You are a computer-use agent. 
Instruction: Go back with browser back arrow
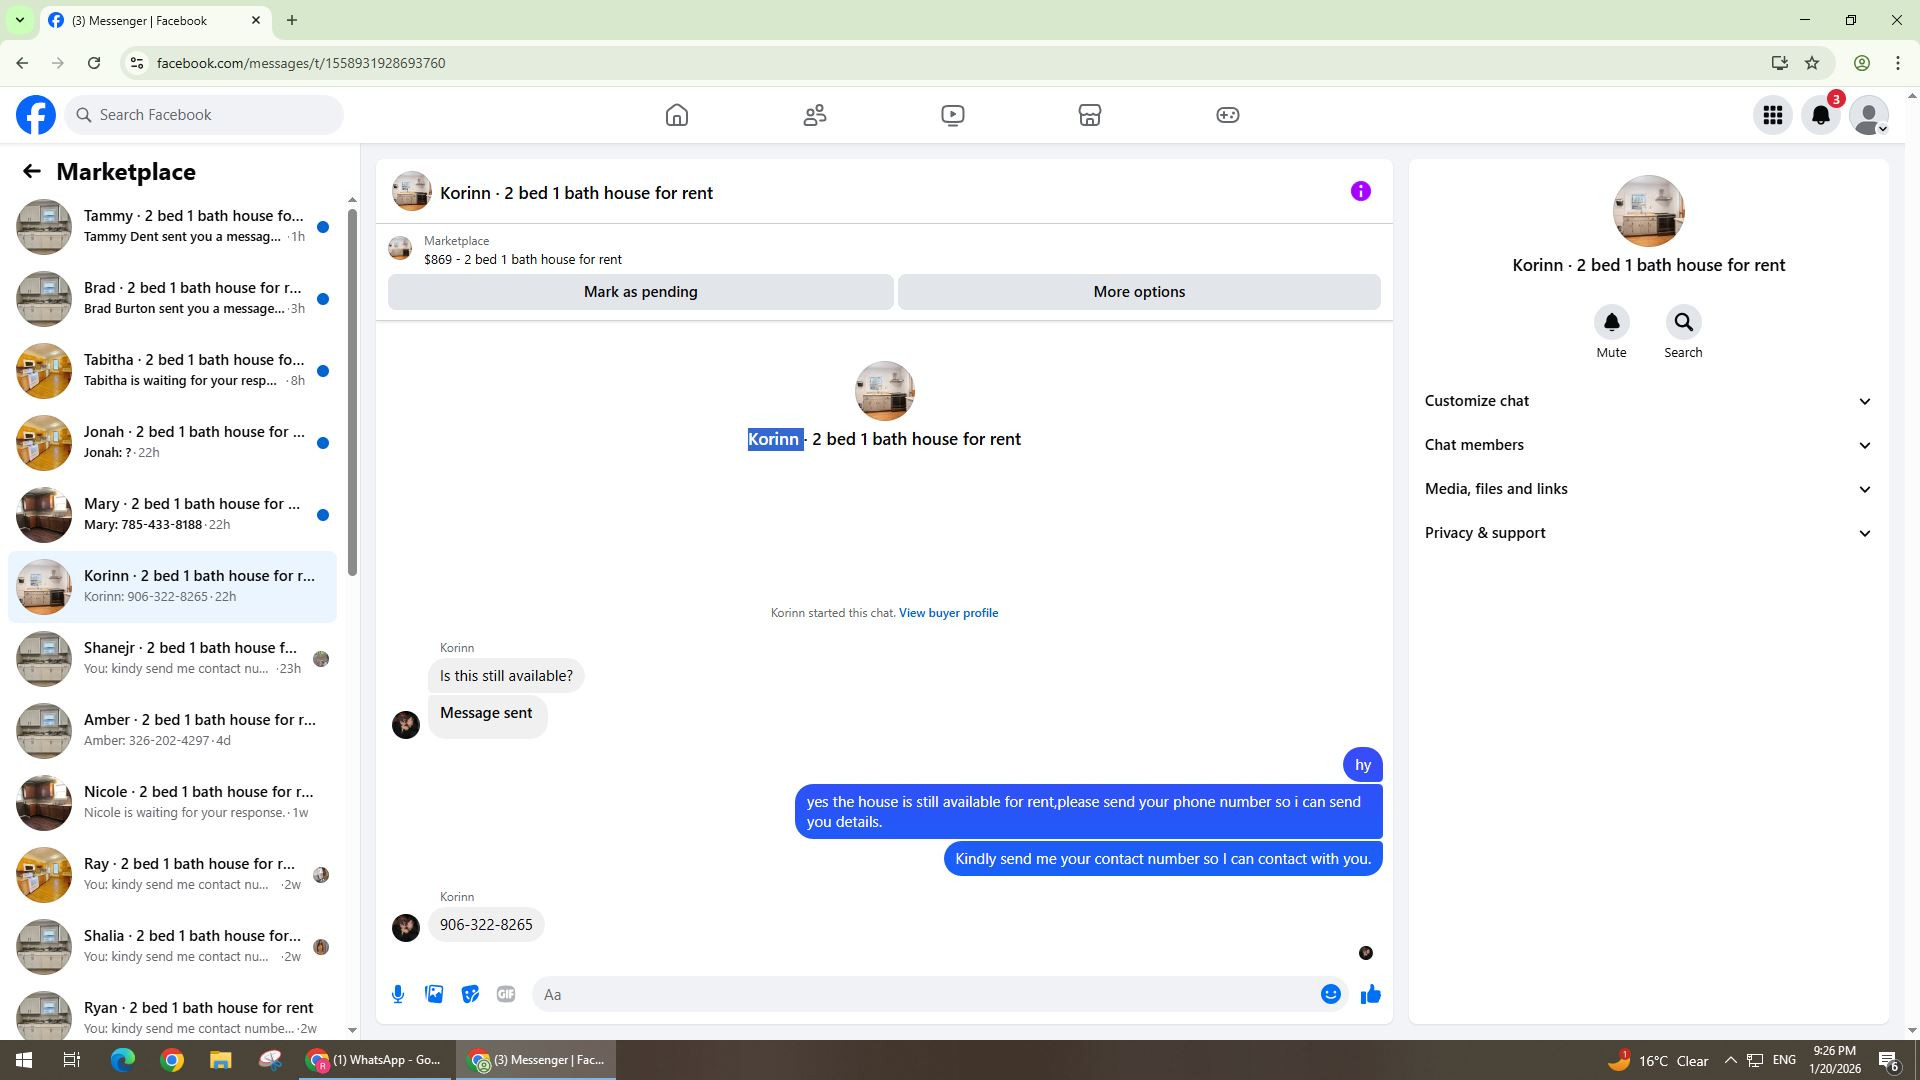coord(22,63)
